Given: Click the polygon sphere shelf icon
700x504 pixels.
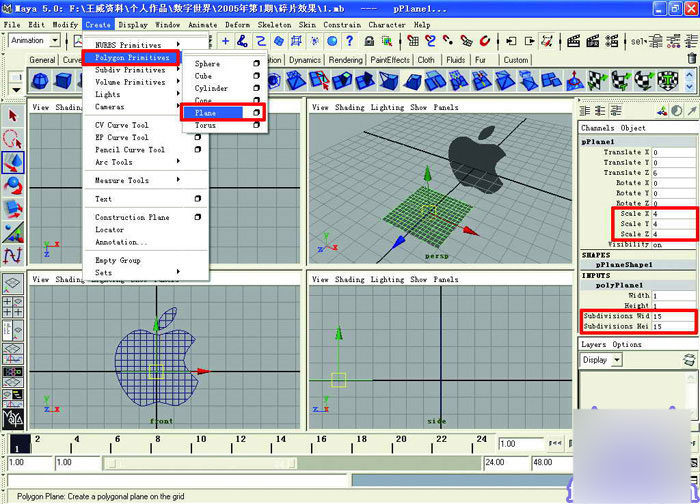Looking at the screenshot, I should [x=40, y=81].
